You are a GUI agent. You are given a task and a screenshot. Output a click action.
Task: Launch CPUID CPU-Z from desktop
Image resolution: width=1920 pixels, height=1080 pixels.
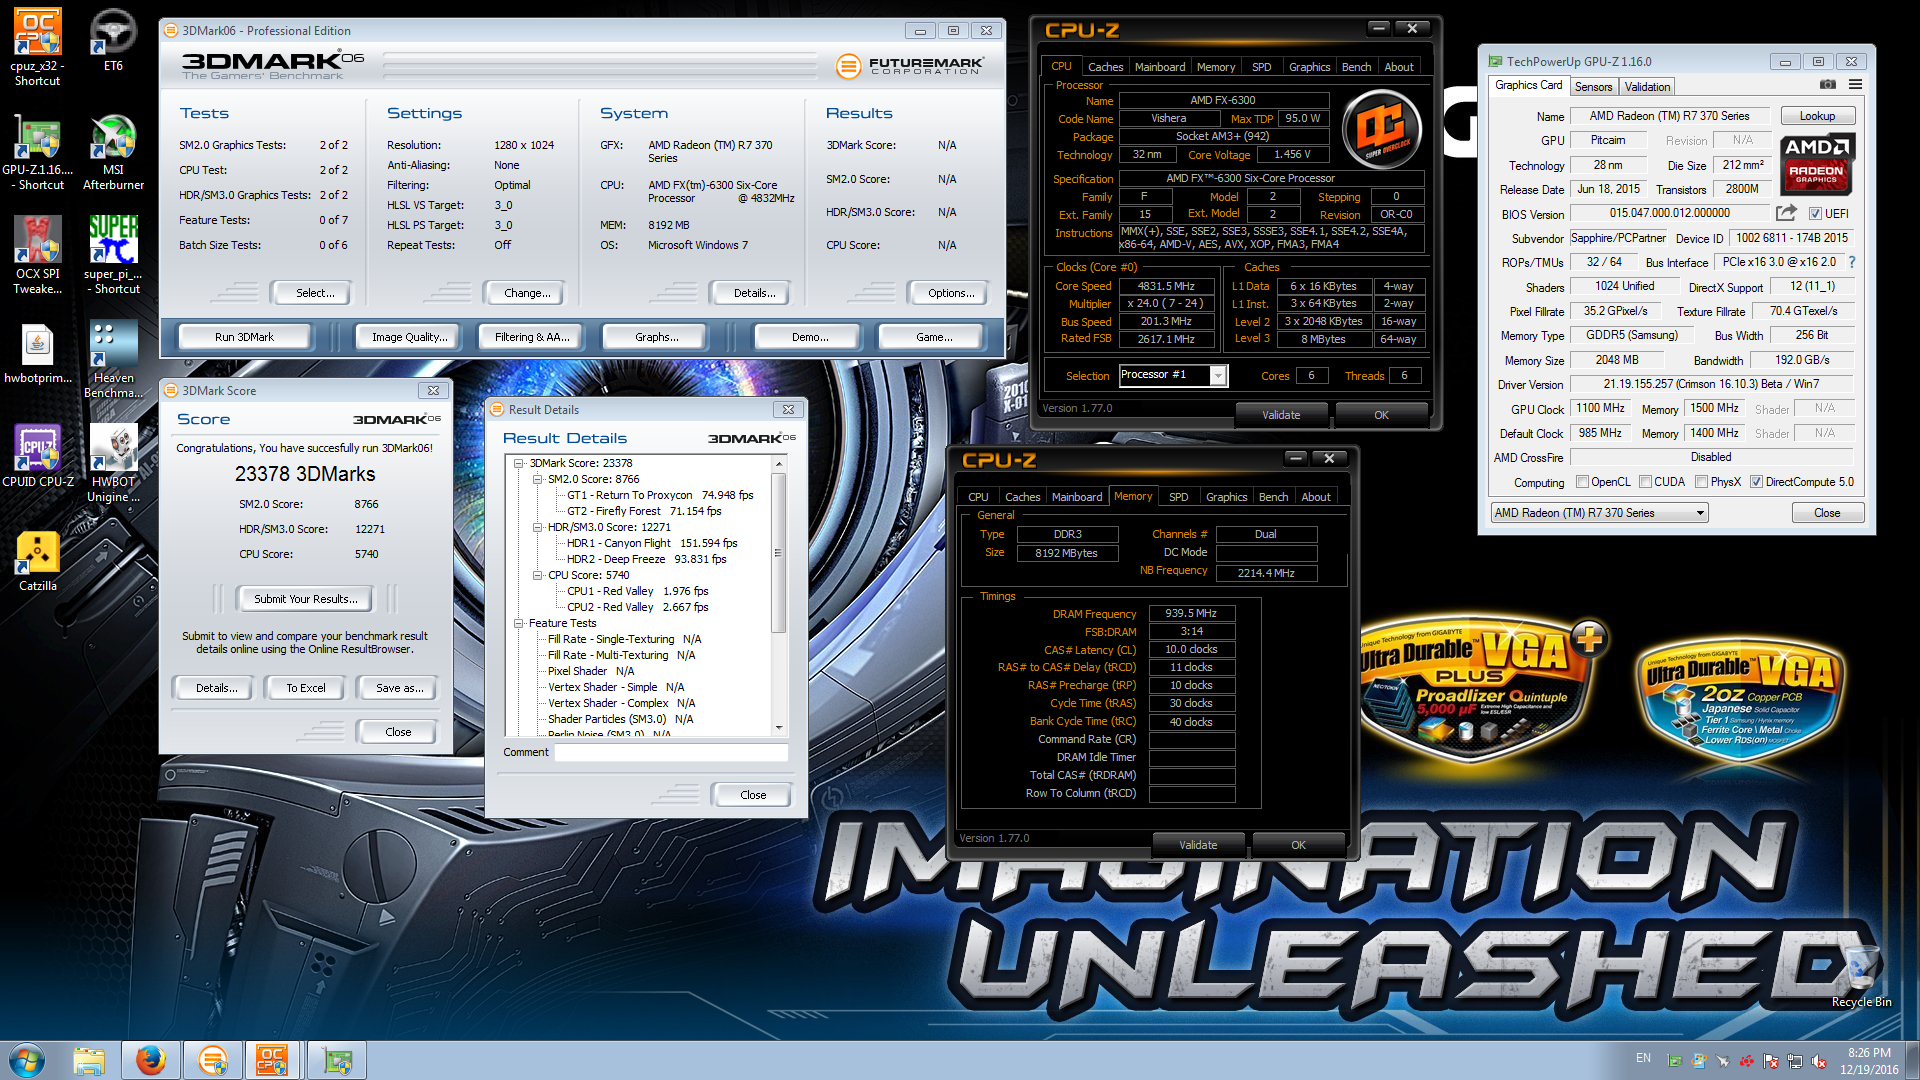coord(37,455)
